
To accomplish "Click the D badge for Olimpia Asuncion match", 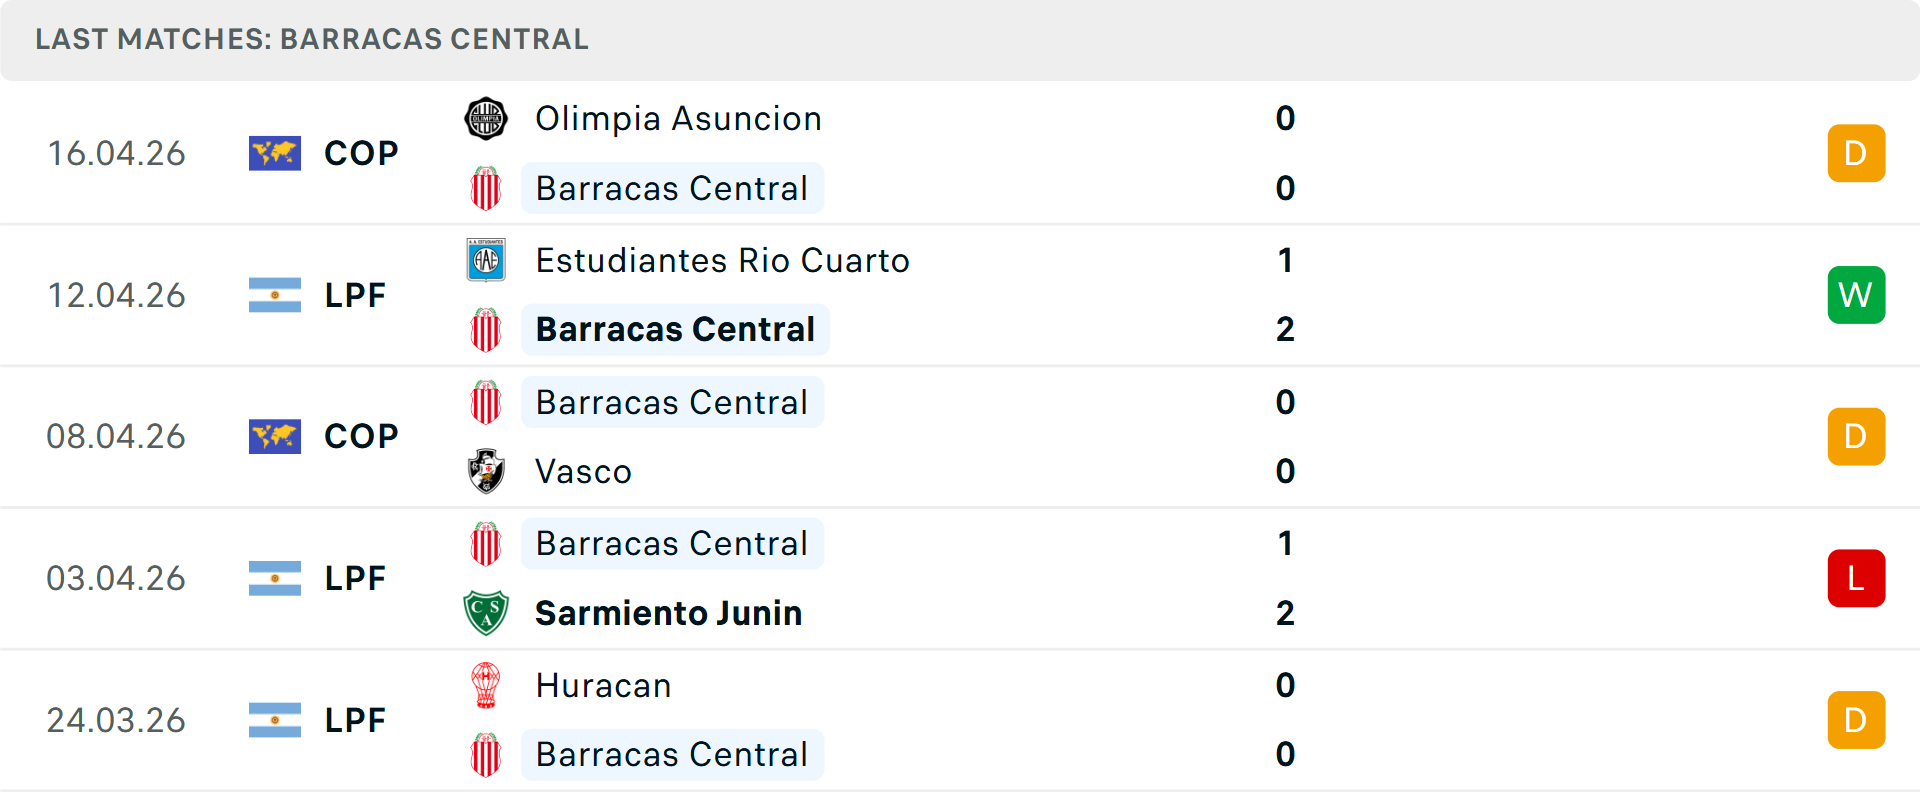I will [x=1856, y=153].
